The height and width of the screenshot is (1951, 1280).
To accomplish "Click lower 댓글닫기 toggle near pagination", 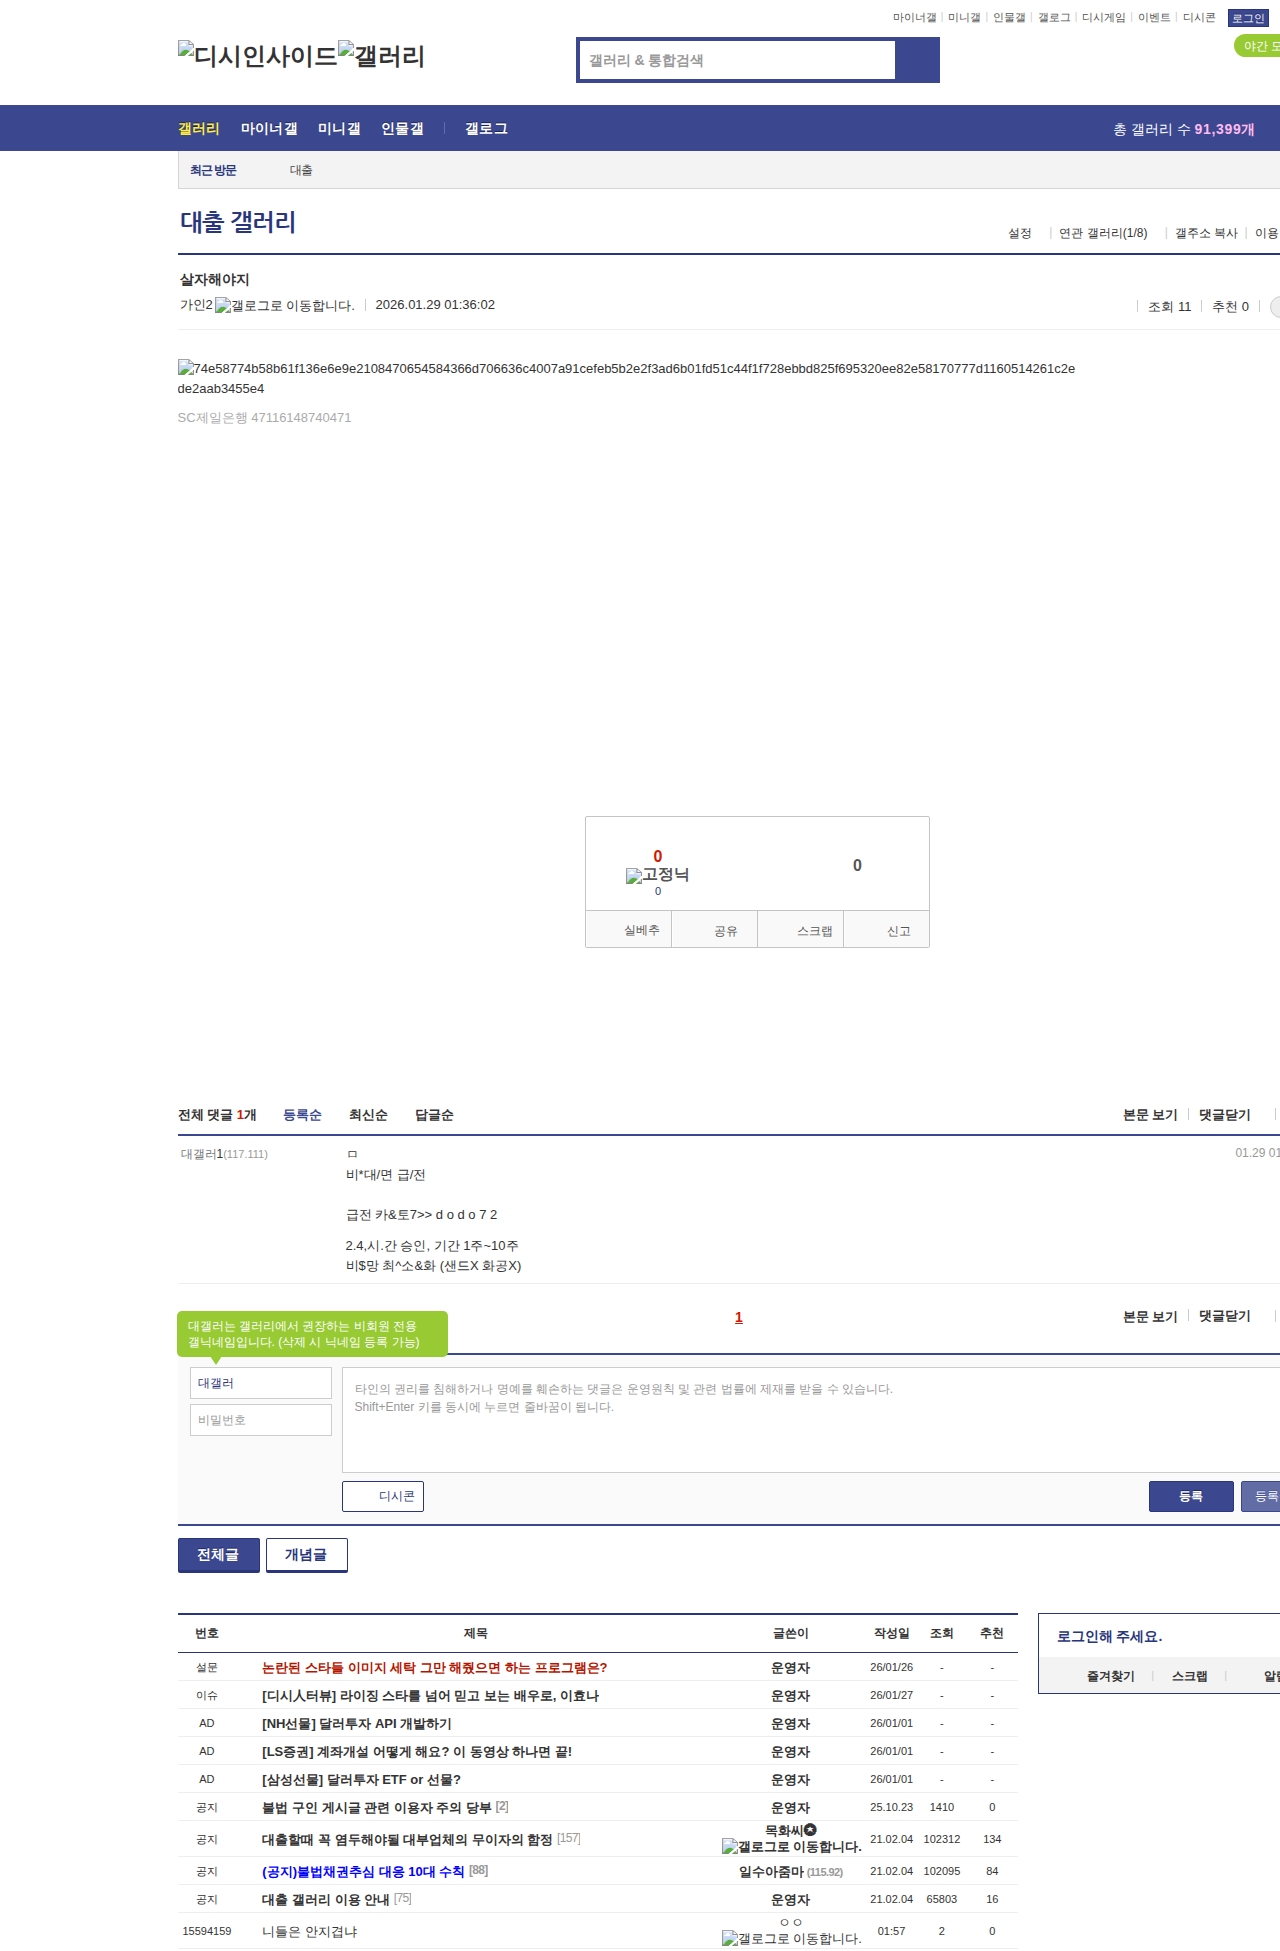I will pyautogui.click(x=1225, y=1316).
